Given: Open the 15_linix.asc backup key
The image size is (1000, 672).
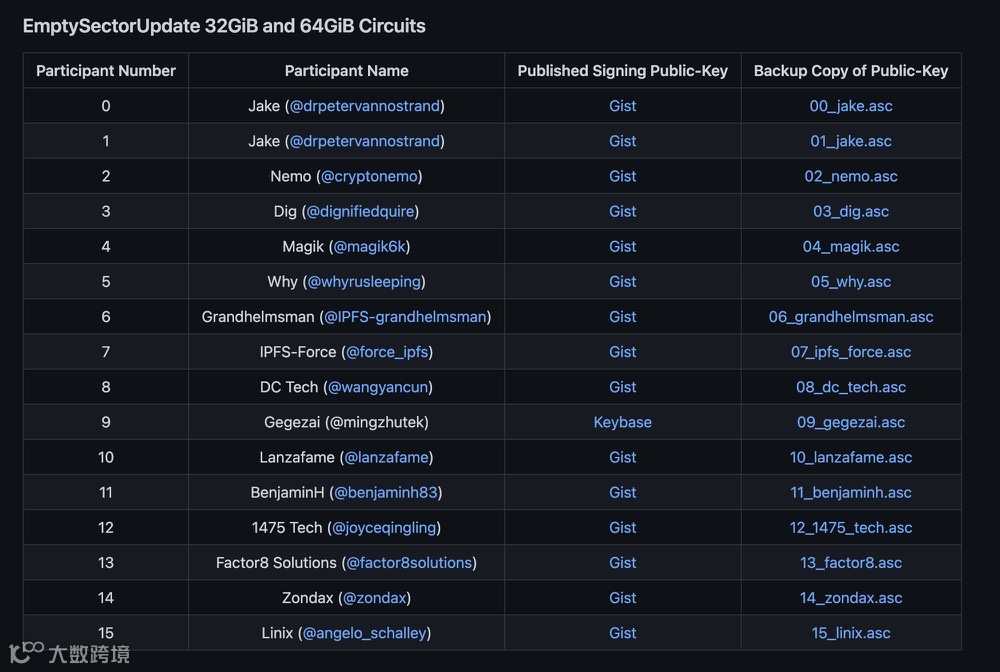Looking at the screenshot, I should pyautogui.click(x=851, y=633).
